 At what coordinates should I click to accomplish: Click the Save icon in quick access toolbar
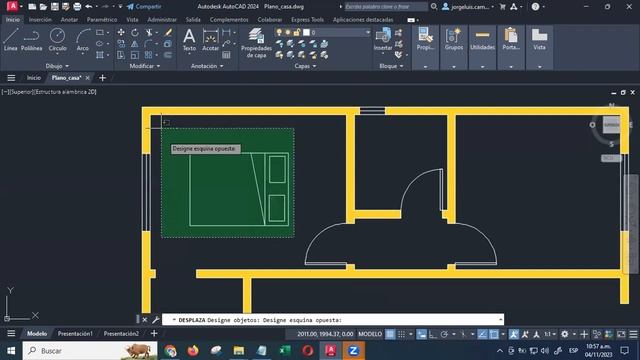54,7
